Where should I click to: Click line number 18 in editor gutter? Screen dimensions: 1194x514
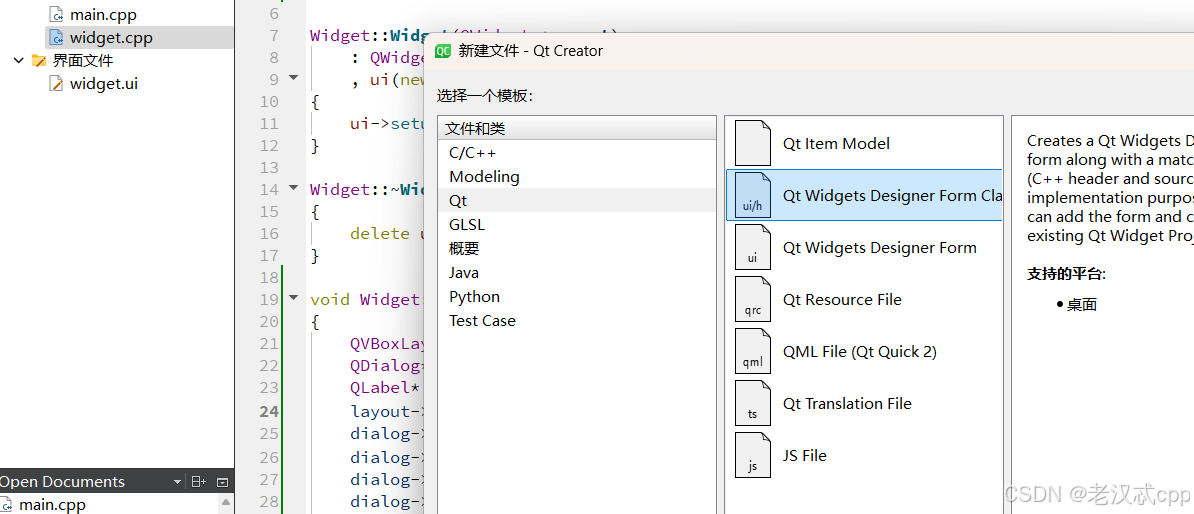(x=269, y=277)
